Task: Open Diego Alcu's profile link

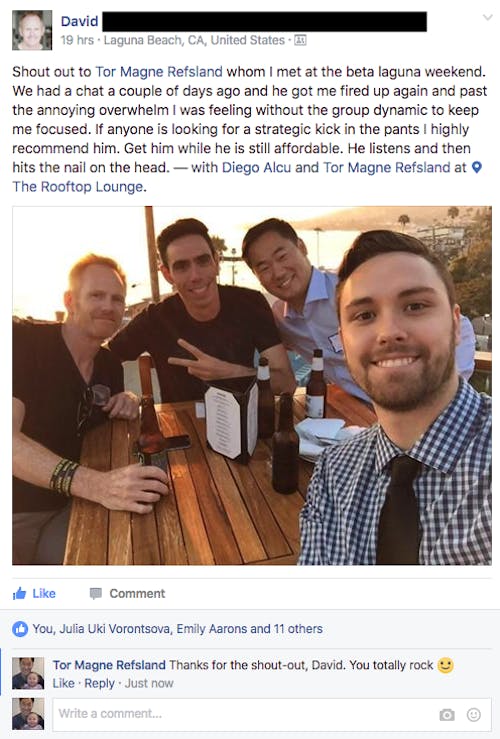Action: pos(256,167)
